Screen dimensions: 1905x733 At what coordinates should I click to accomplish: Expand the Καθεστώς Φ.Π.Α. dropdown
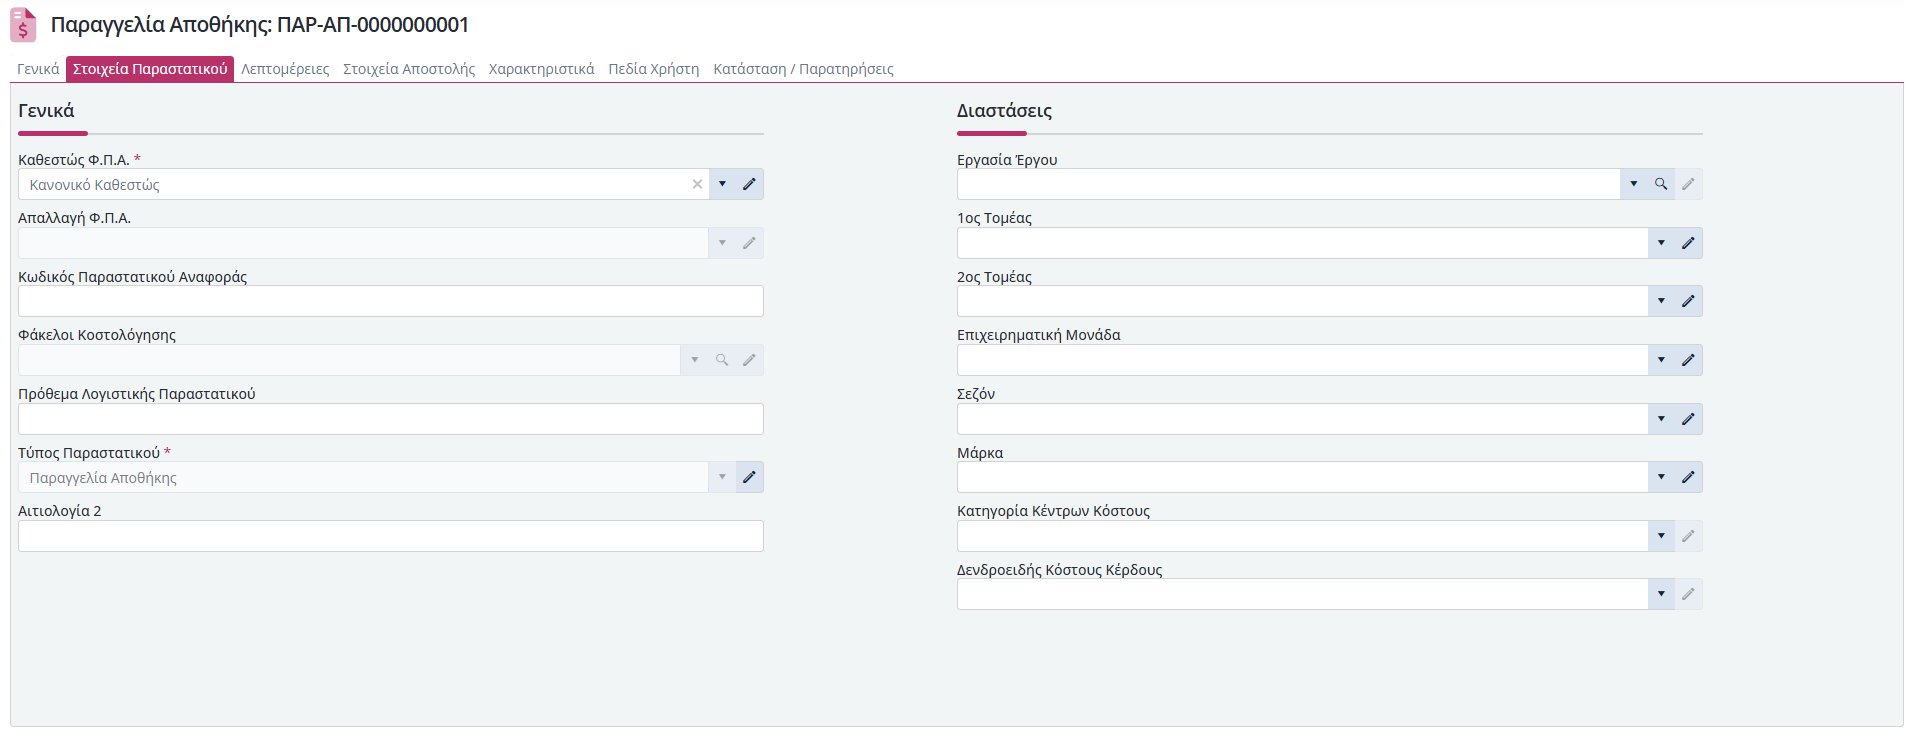[x=722, y=184]
